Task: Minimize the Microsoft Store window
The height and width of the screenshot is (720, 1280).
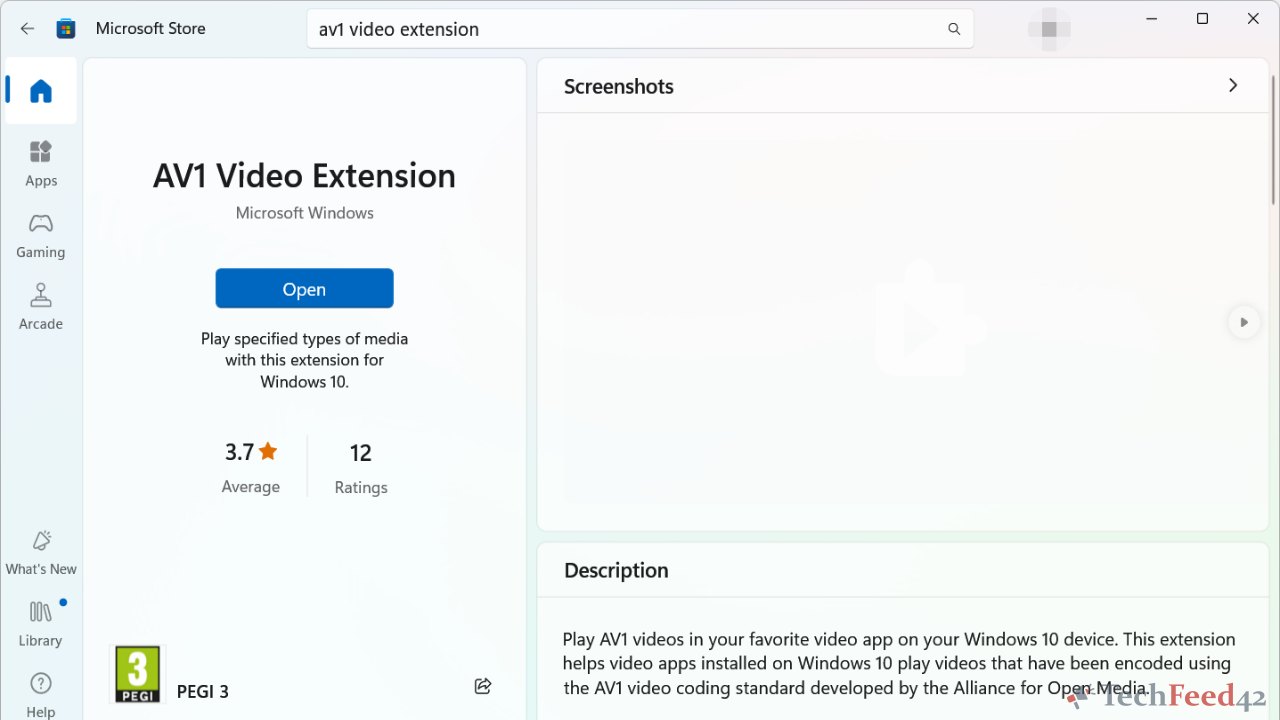Action: pyautogui.click(x=1152, y=19)
